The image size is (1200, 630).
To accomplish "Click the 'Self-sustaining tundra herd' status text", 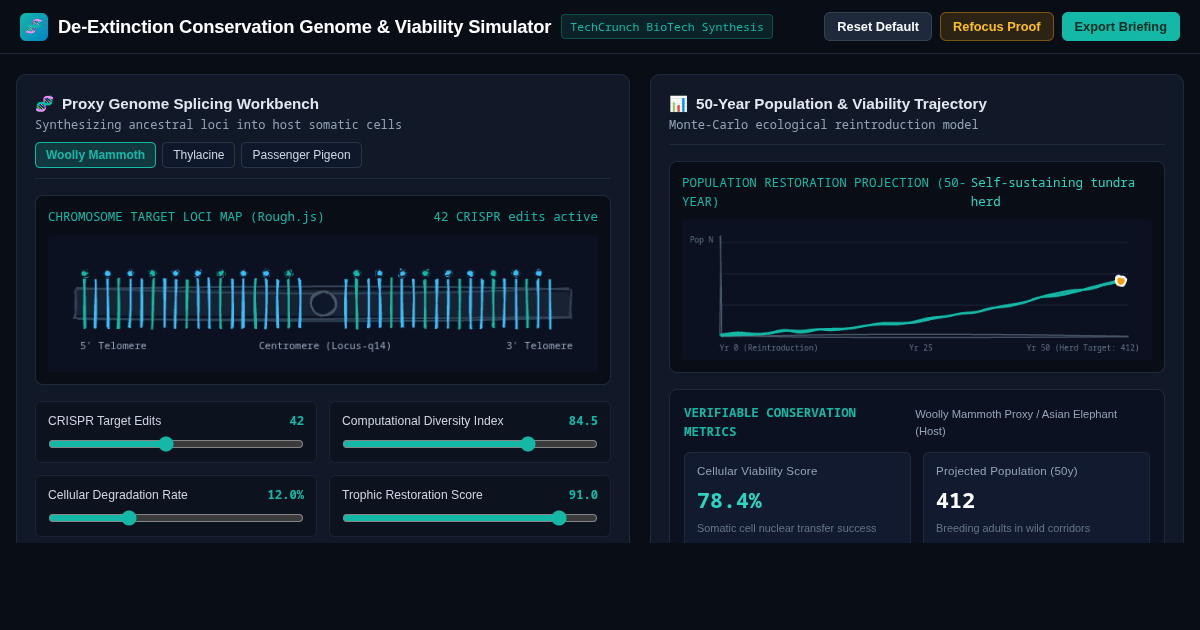I will tap(1053, 192).
